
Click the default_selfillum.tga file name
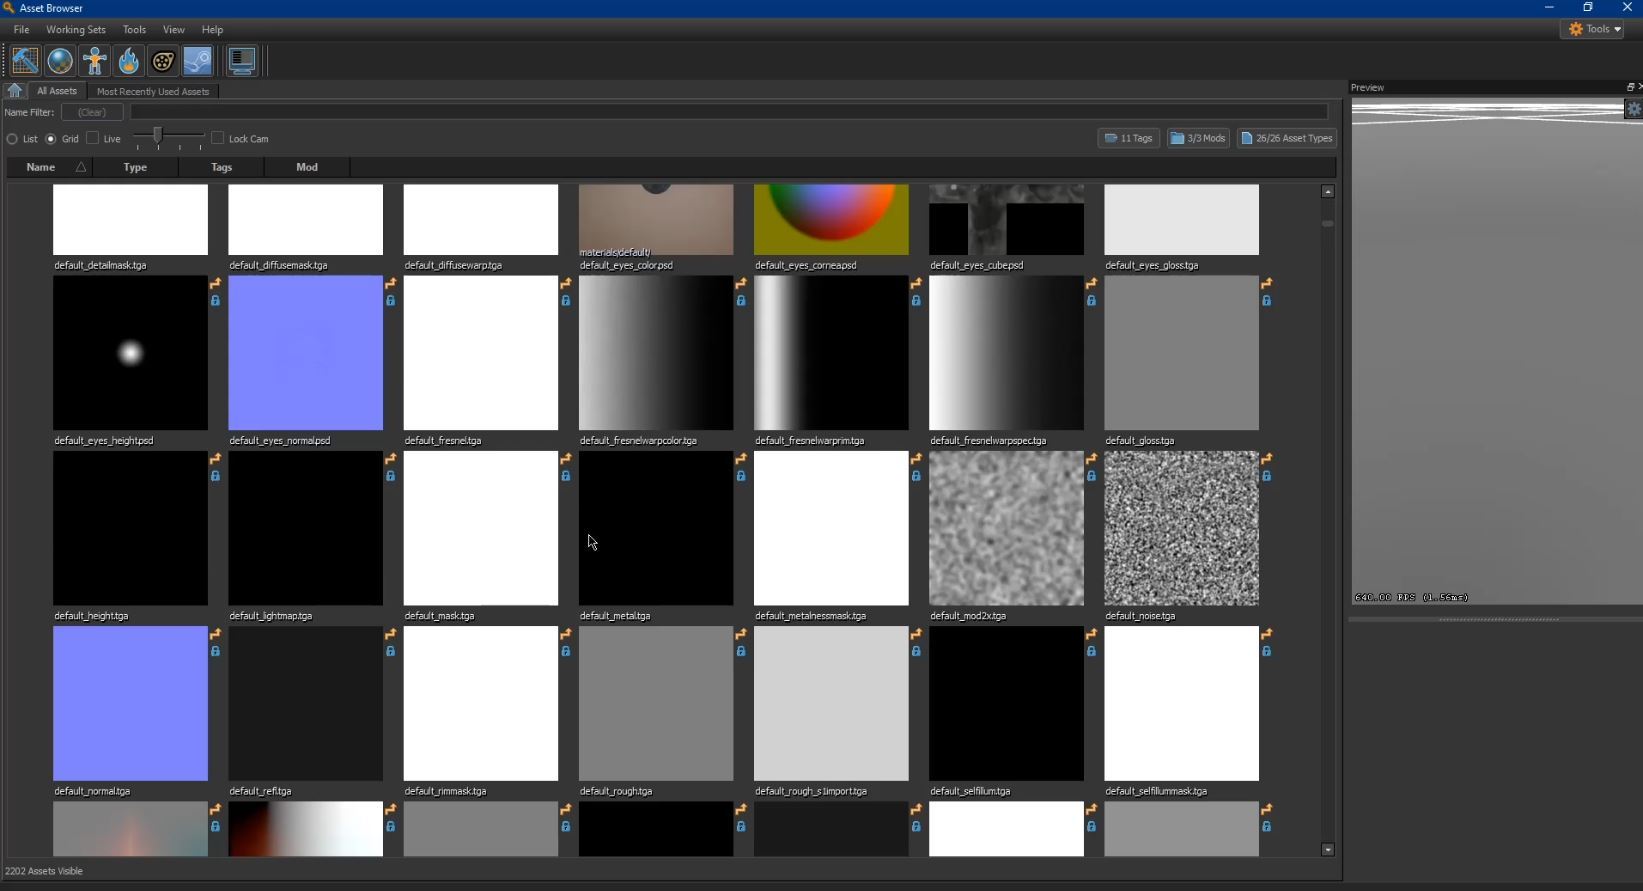point(970,791)
